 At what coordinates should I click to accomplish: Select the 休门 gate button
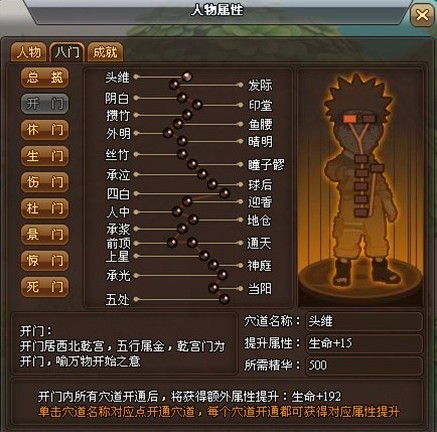point(45,130)
